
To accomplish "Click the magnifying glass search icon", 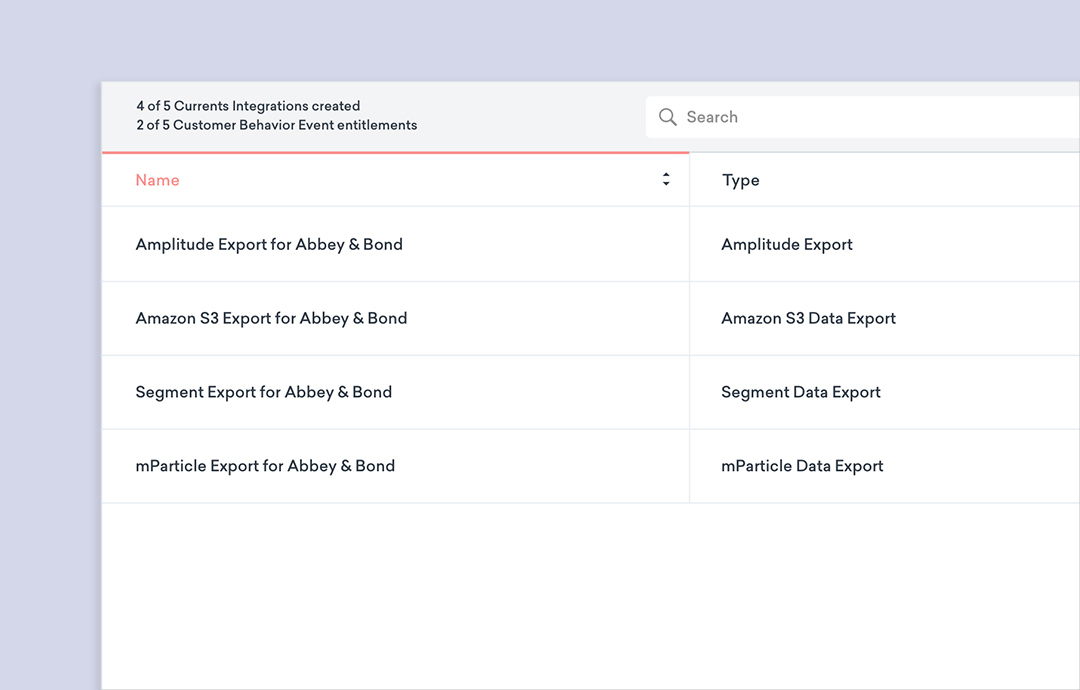I will [x=667, y=117].
